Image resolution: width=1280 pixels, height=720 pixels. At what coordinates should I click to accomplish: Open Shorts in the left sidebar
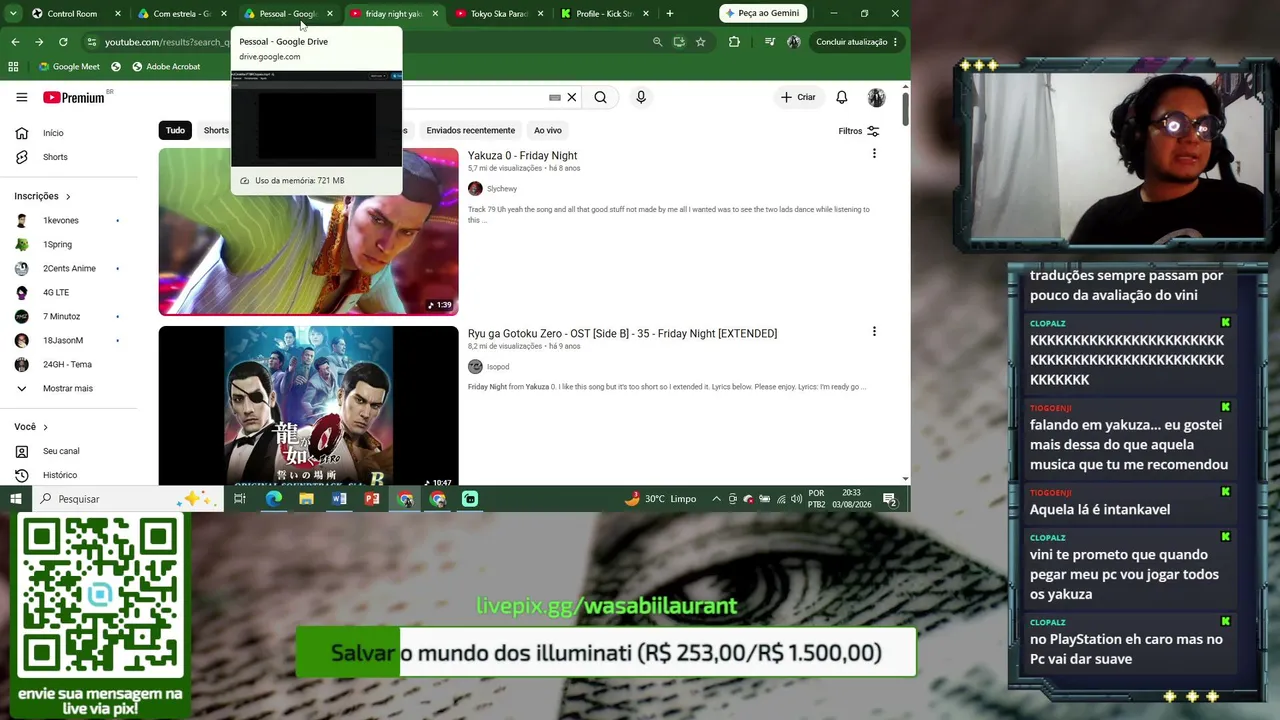tap(55, 157)
